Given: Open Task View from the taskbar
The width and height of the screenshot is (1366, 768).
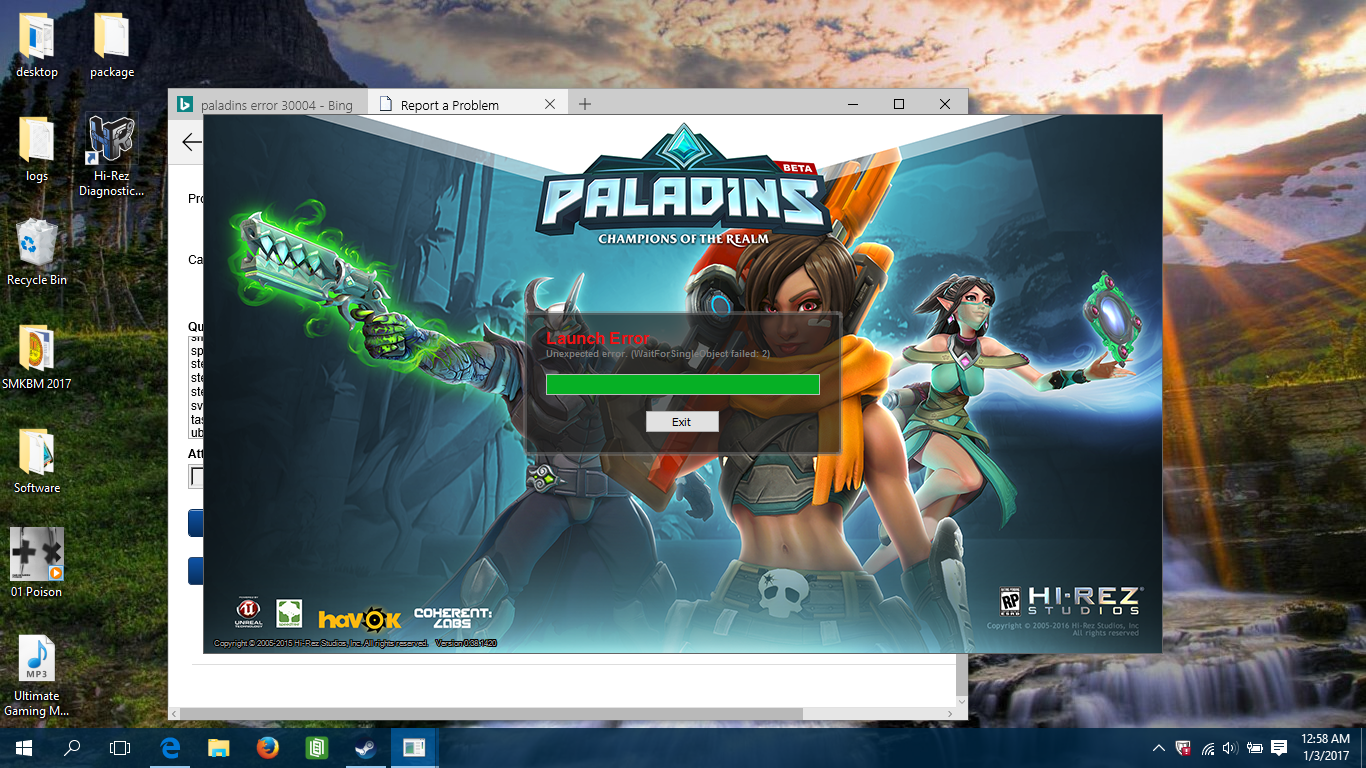Looking at the screenshot, I should point(120,748).
